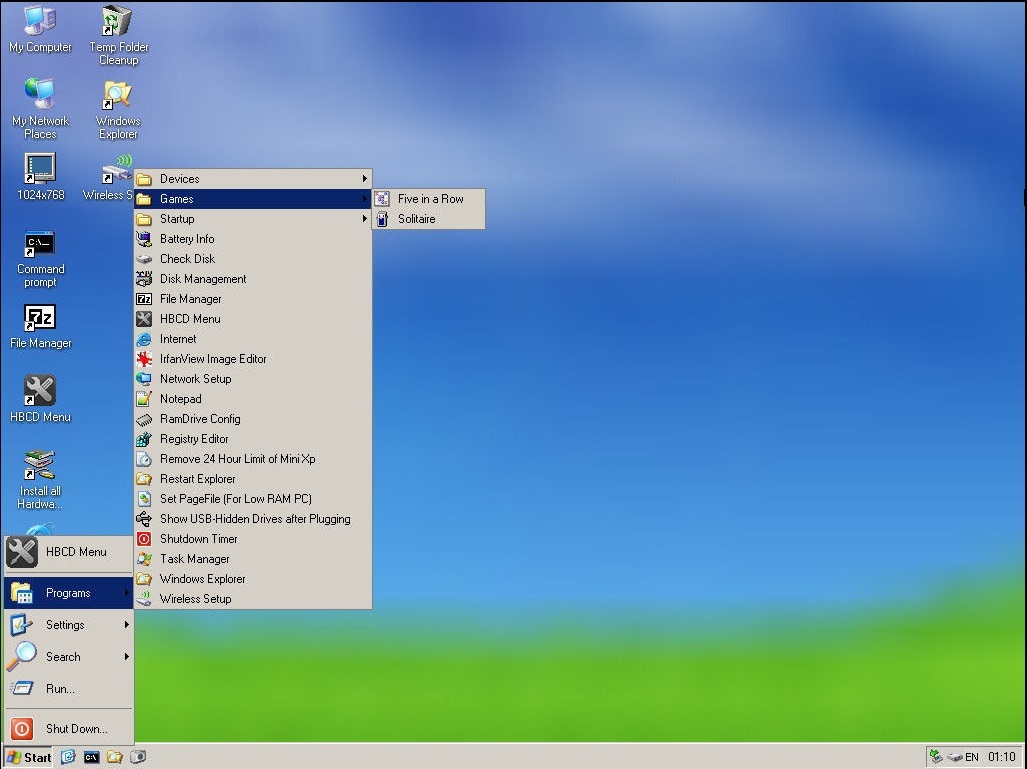Click the Internet Explorer icon in menu
Image resolution: width=1027 pixels, height=769 pixels.
pos(144,339)
